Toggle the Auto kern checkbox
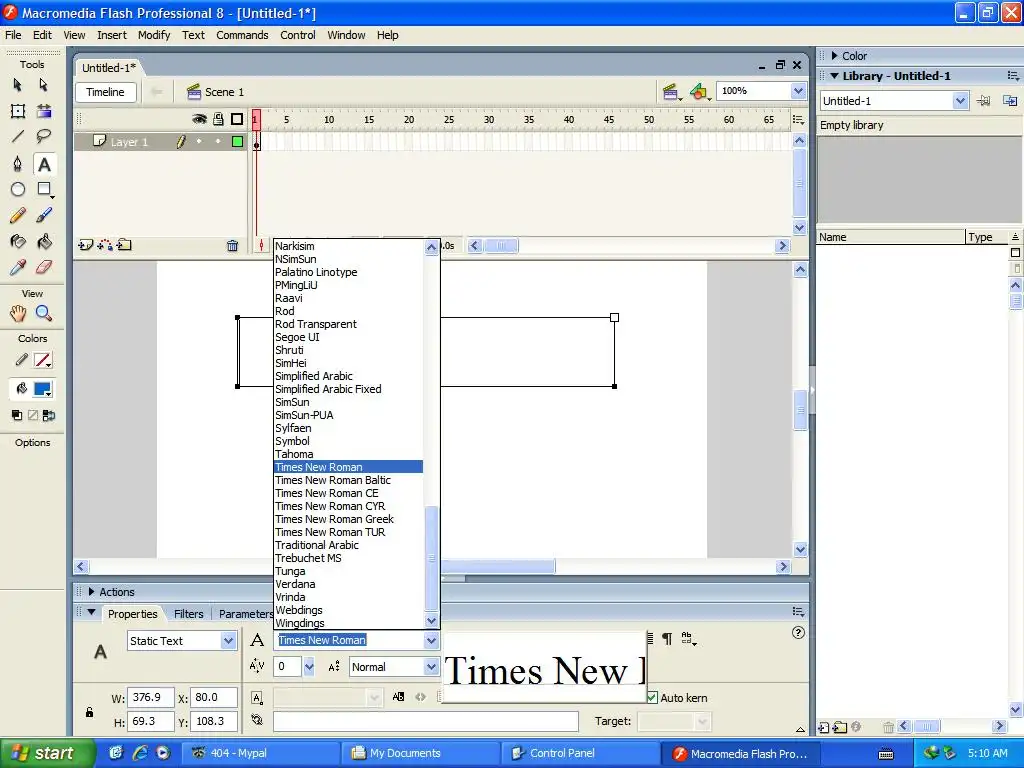Screen dimensions: 1024x768 click(652, 697)
